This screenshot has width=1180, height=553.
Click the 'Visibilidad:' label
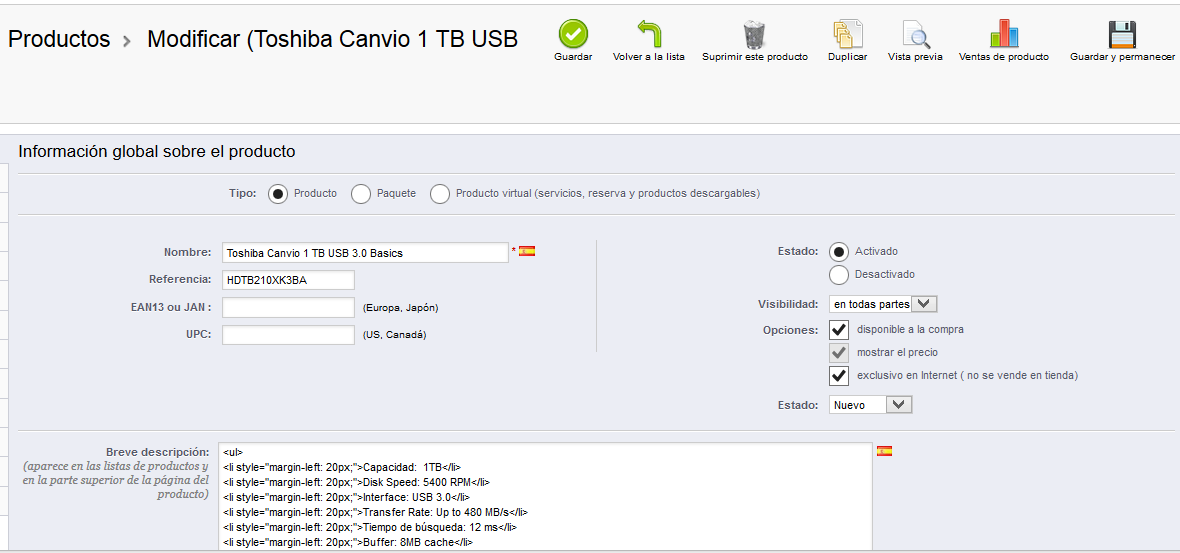(788, 305)
